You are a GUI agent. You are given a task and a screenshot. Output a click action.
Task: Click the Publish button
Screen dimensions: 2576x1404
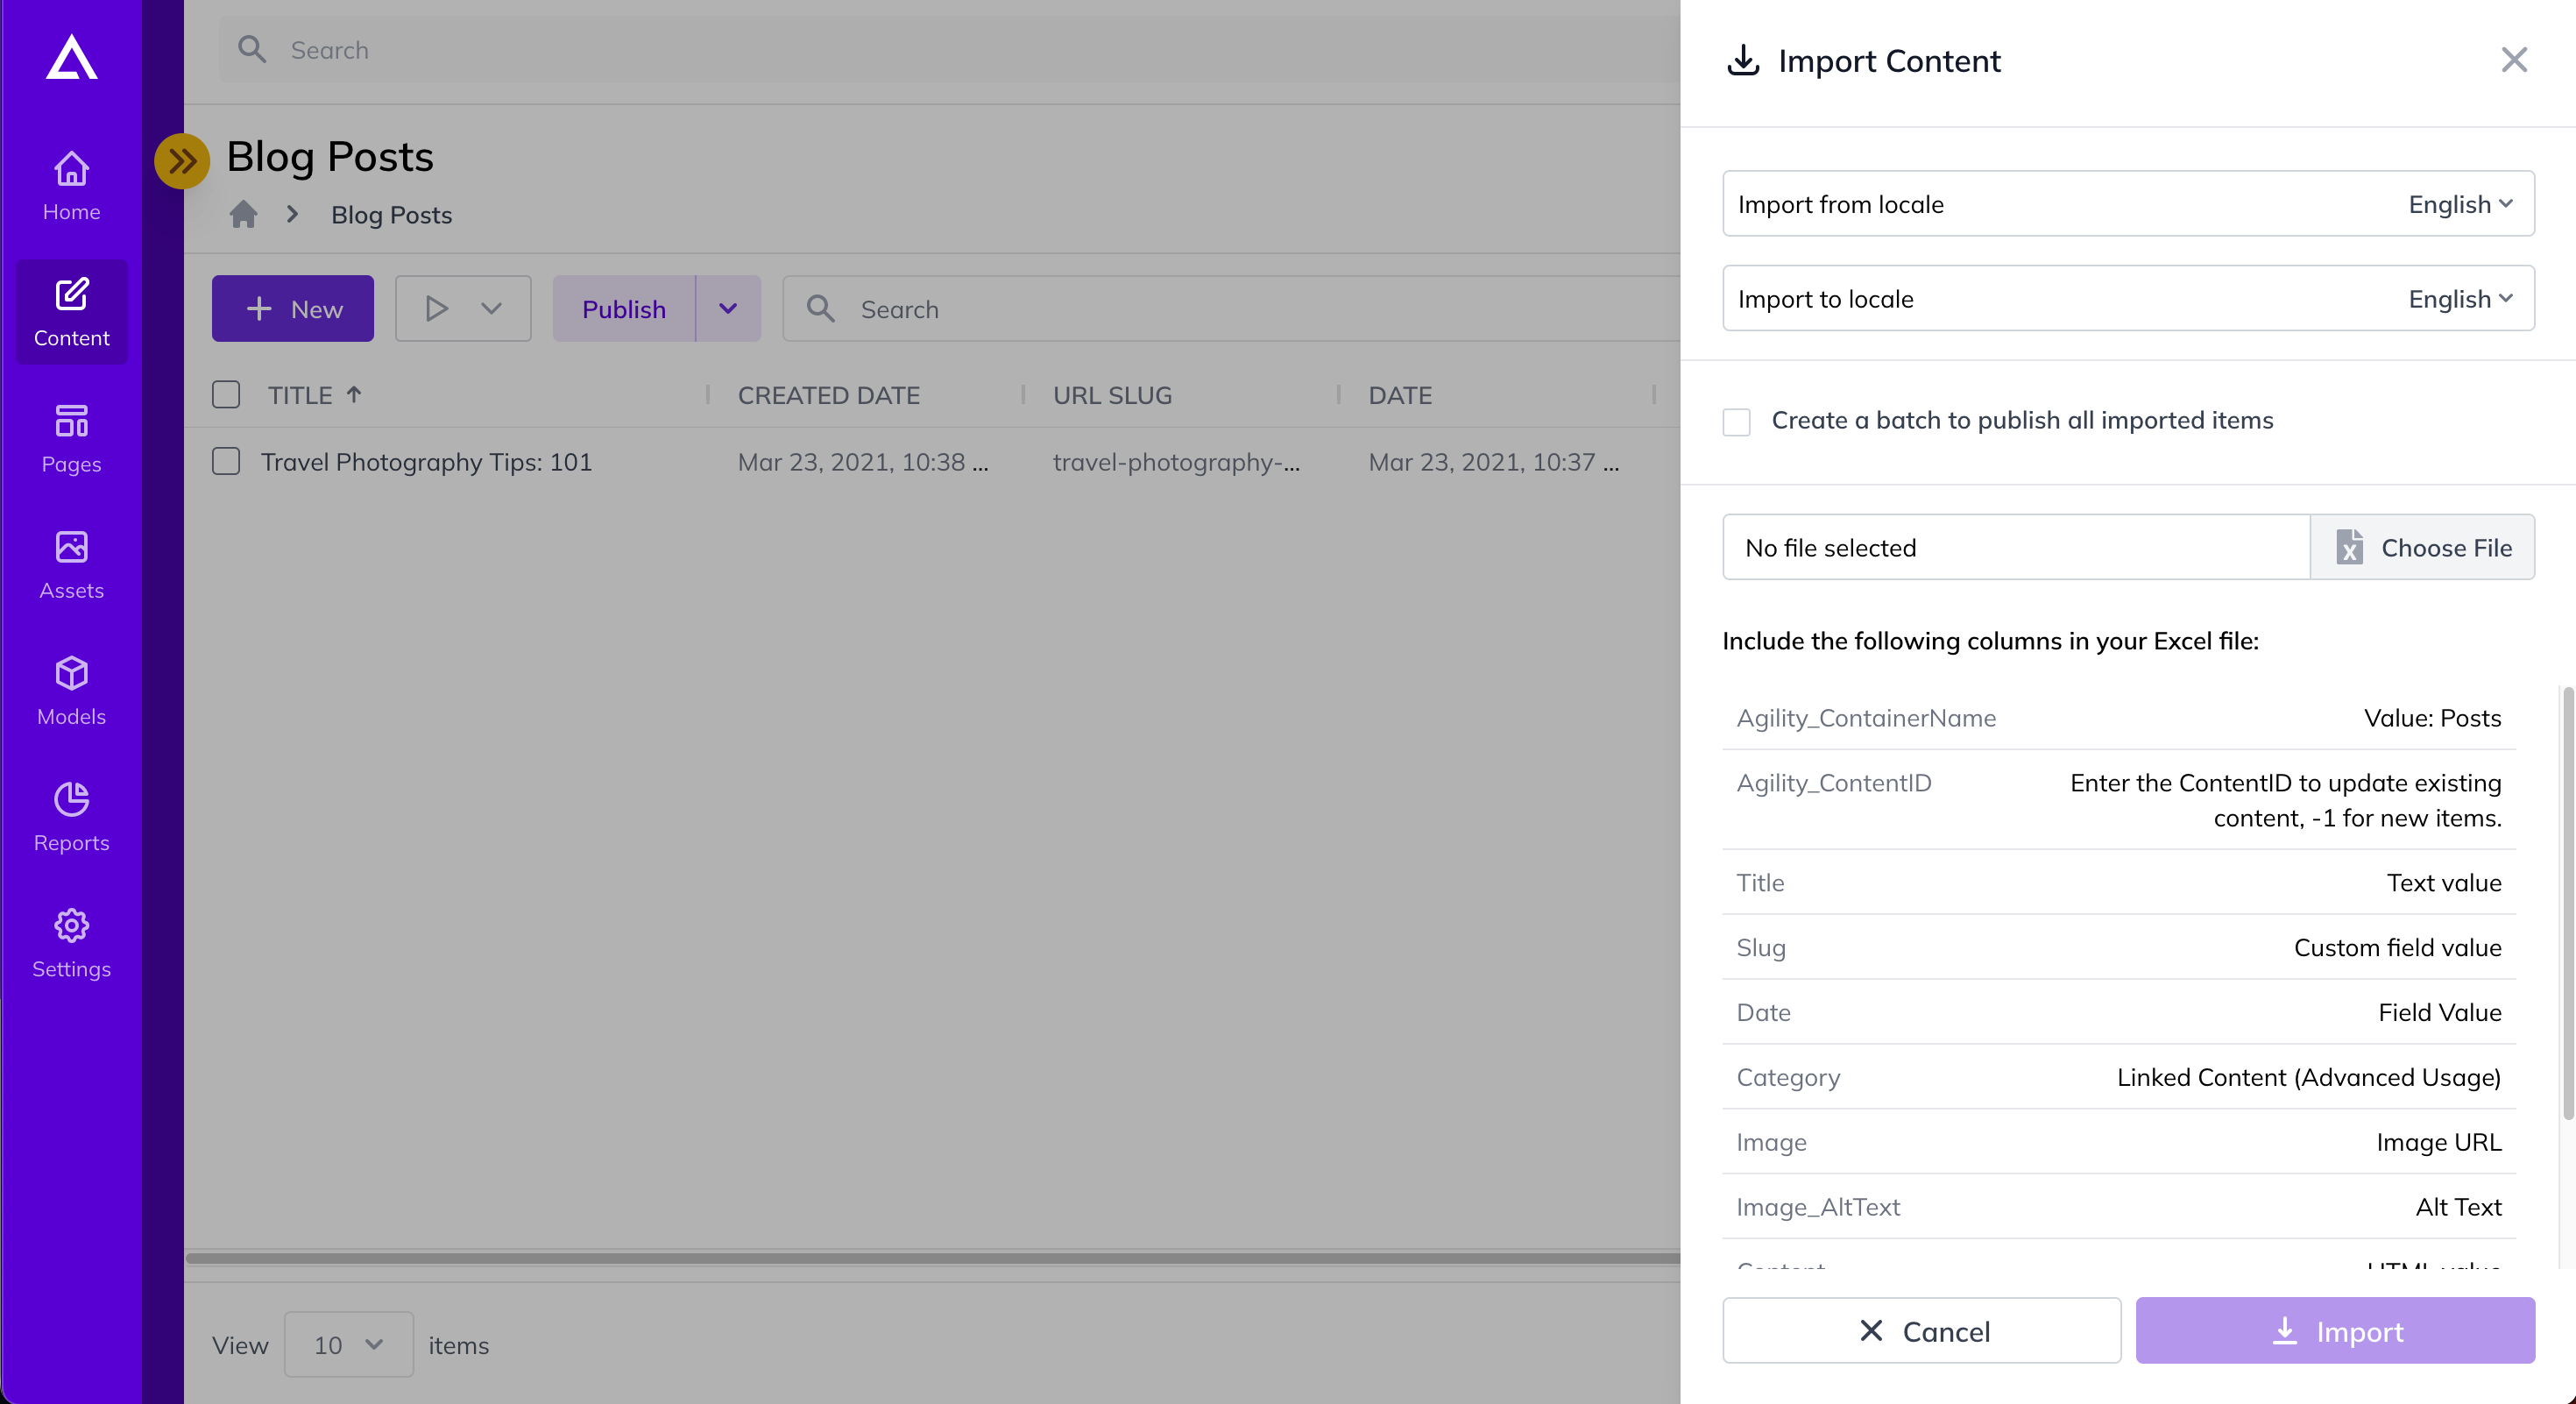tap(624, 309)
